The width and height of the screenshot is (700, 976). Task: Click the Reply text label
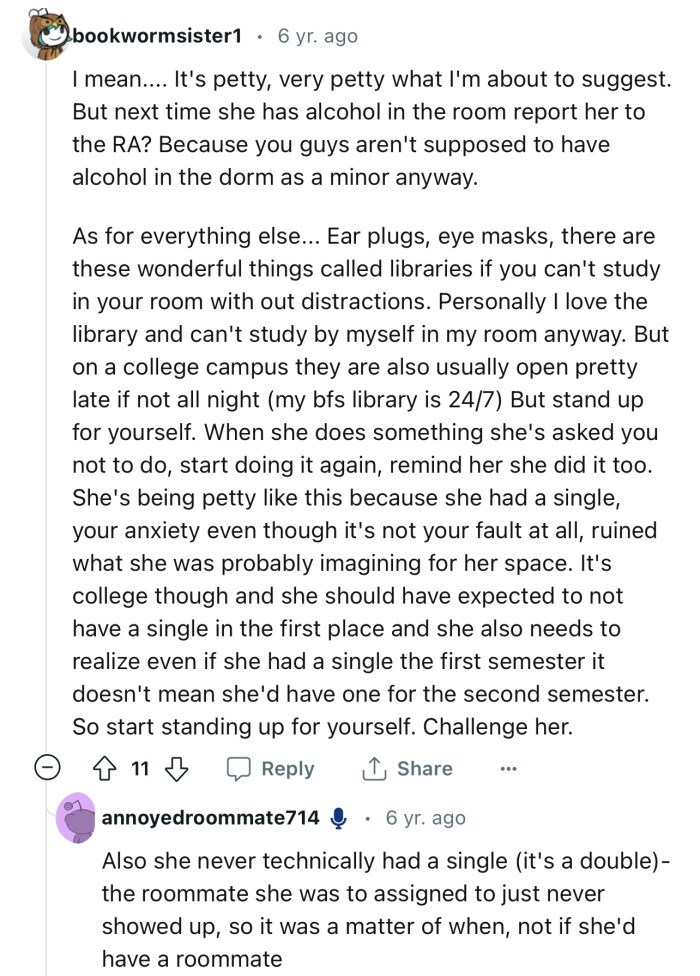pos(288,769)
